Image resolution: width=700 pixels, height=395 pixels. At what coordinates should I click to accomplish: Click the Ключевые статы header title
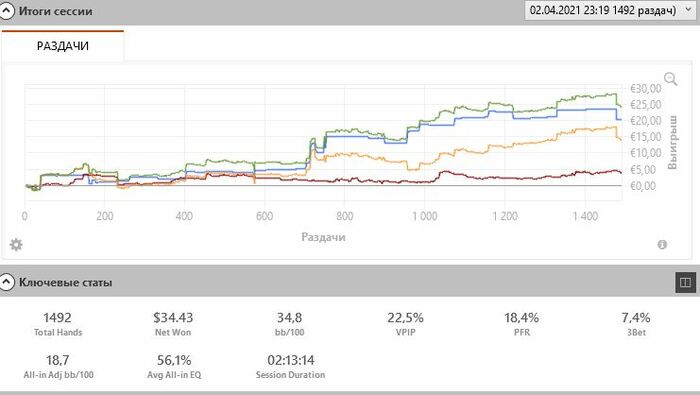click(65, 283)
